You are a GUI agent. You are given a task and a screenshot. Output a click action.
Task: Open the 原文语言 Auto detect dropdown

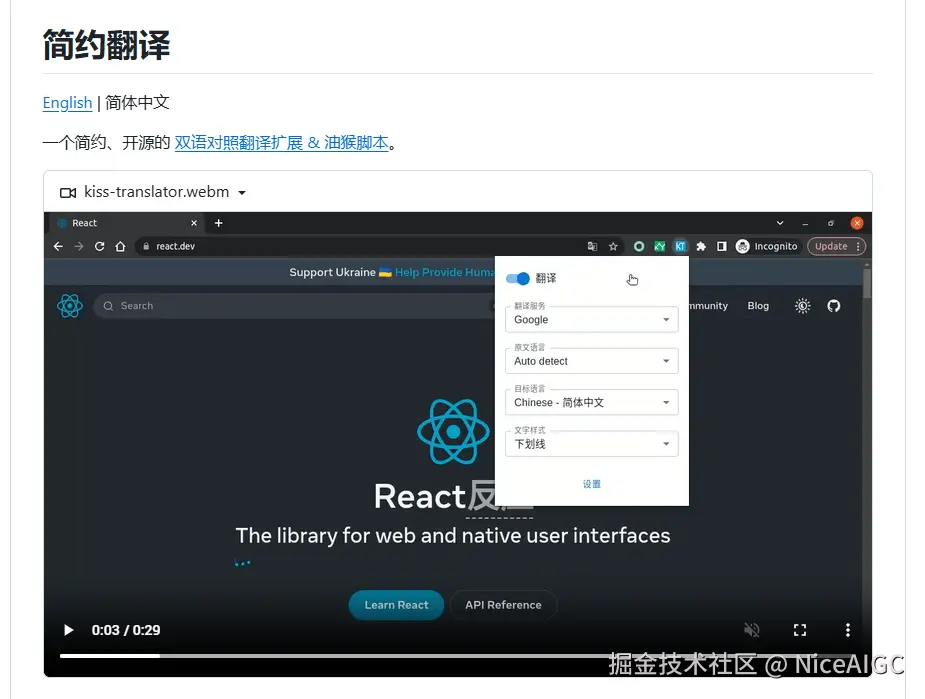coord(592,361)
